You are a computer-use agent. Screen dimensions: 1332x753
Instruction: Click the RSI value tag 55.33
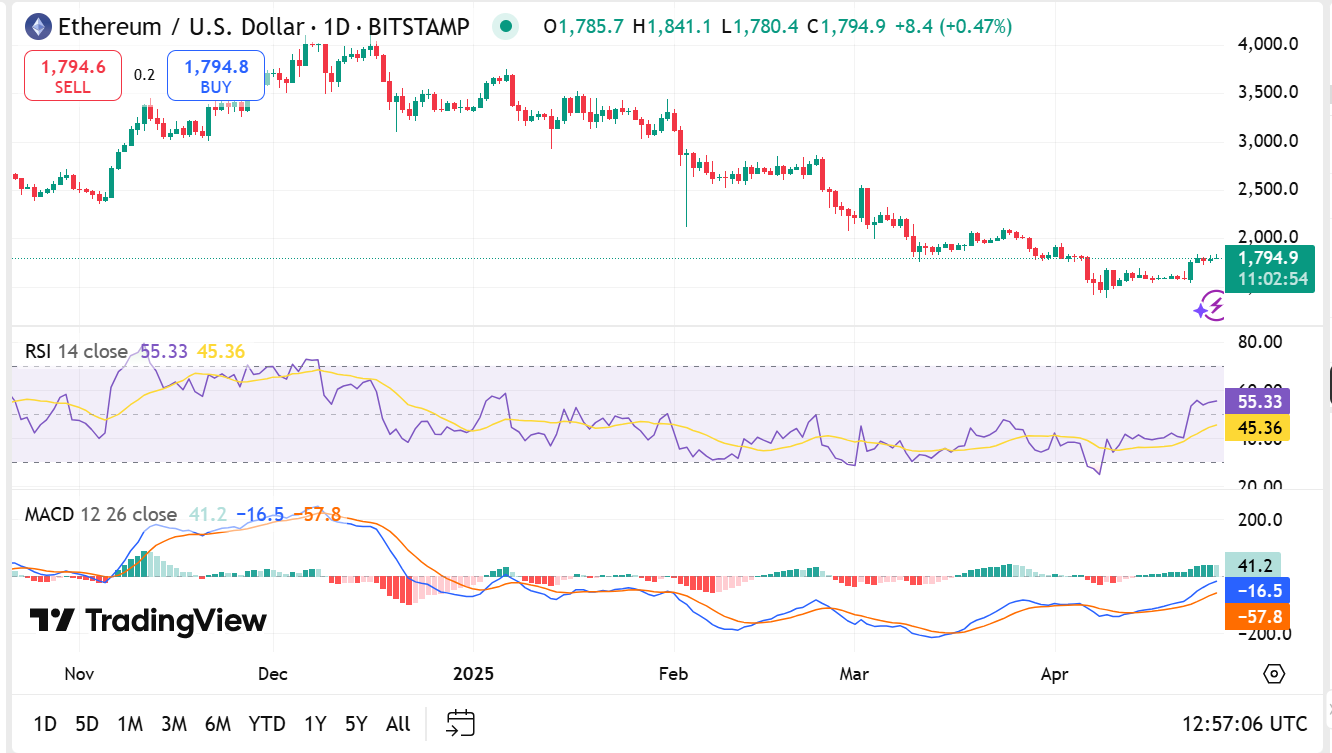[1258, 402]
